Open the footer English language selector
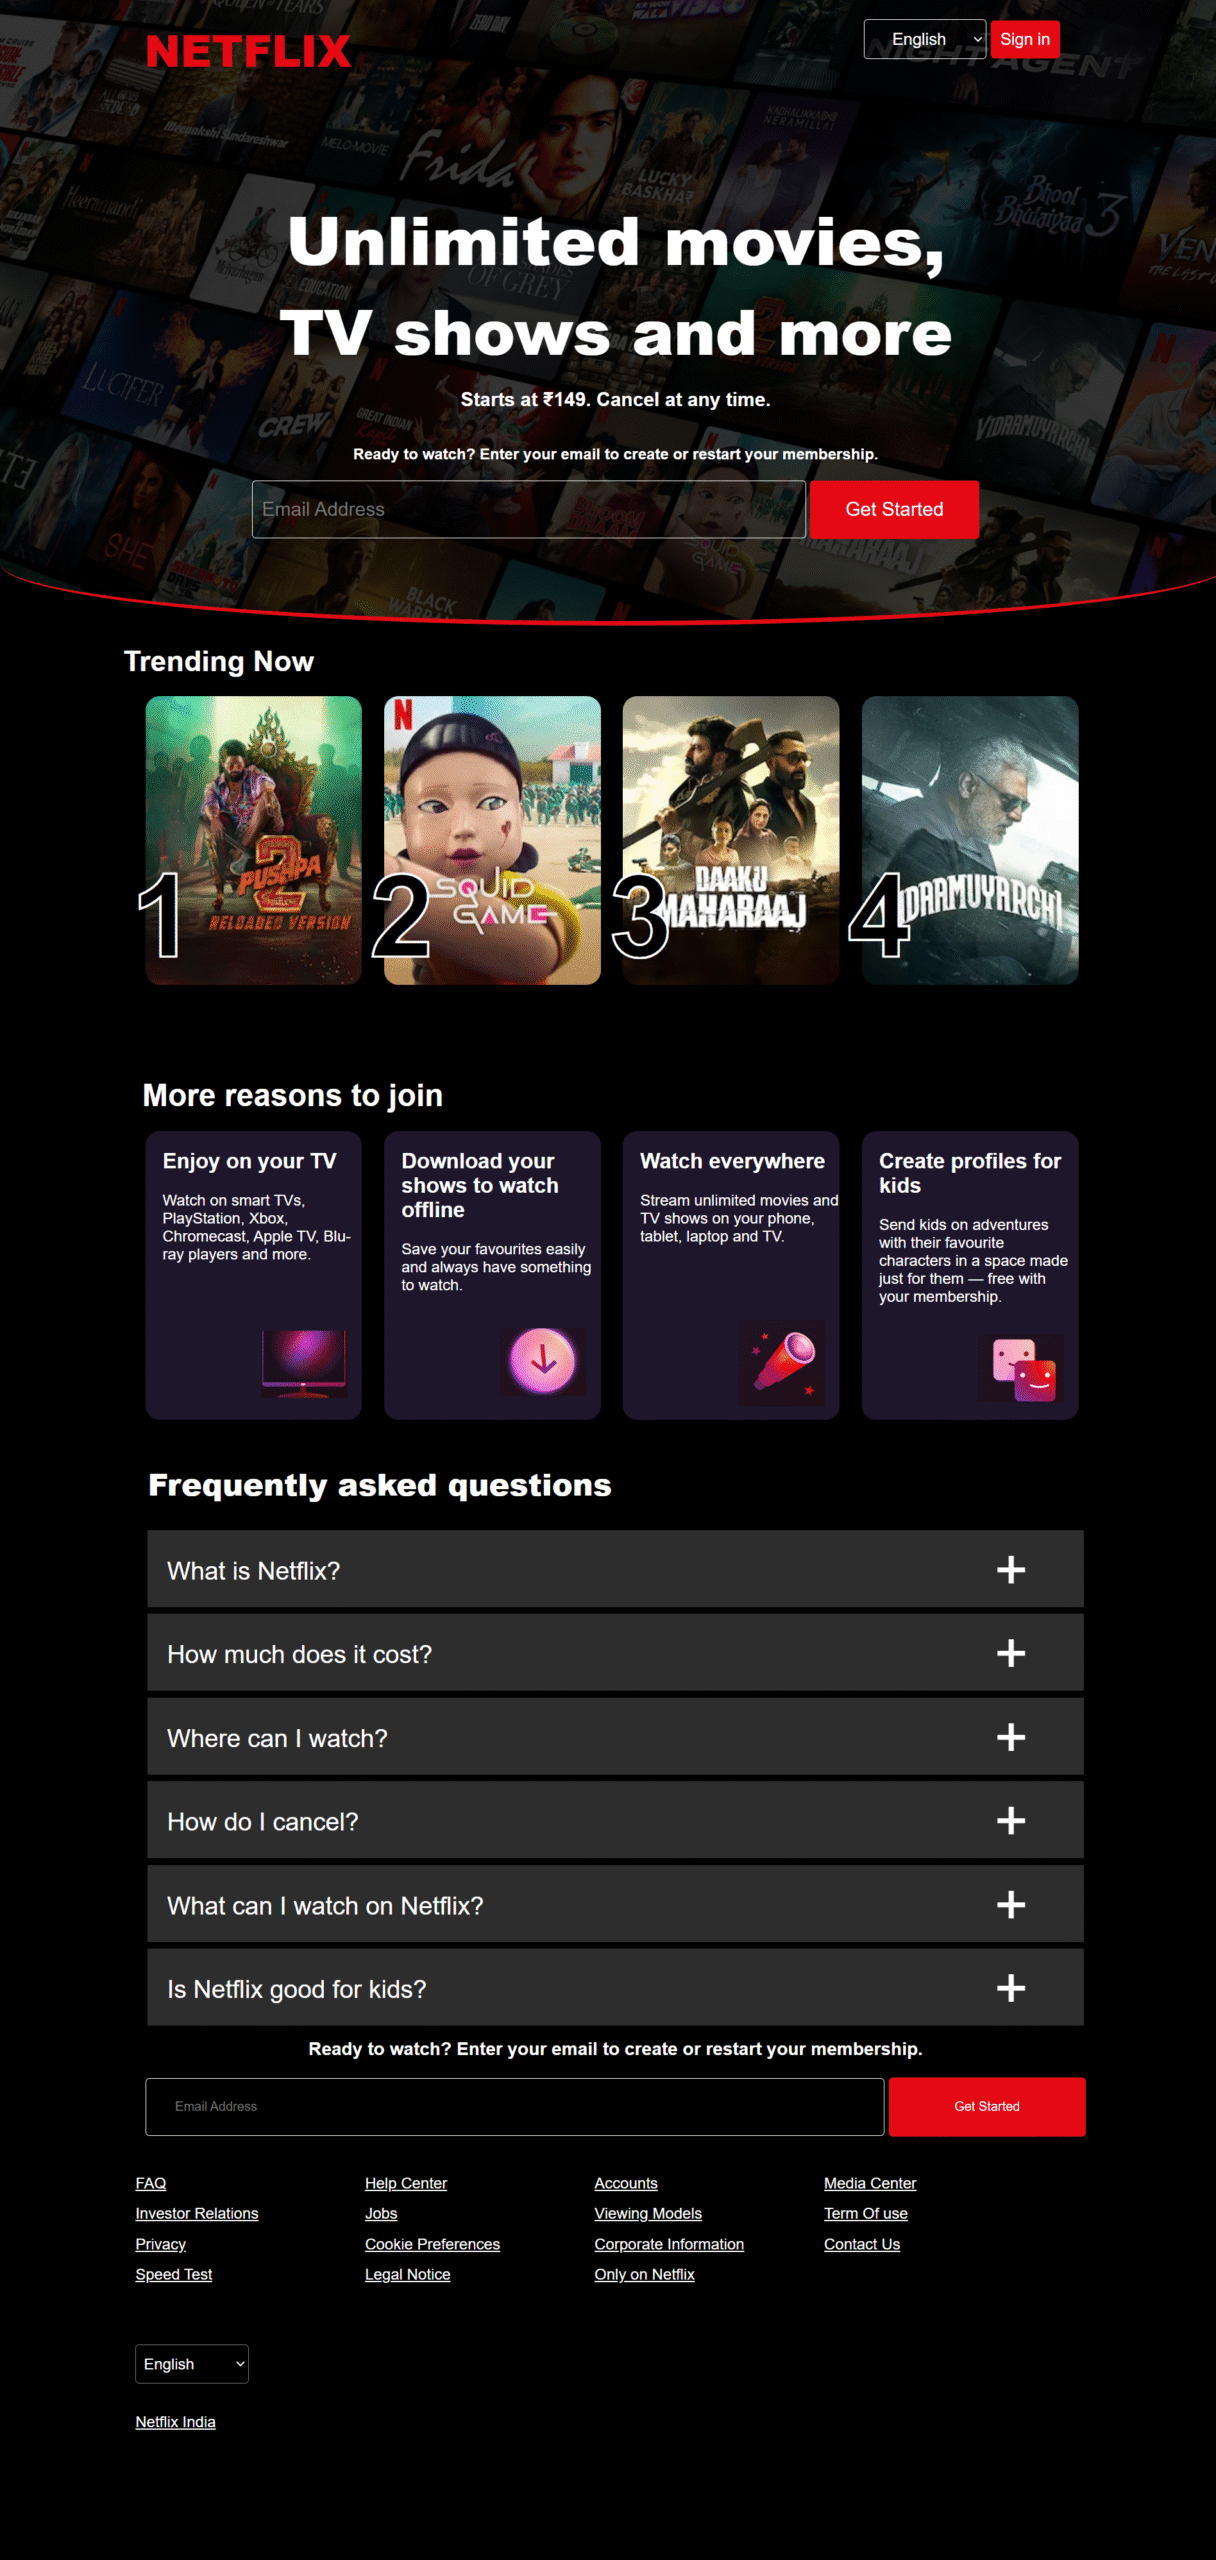 [x=191, y=2364]
